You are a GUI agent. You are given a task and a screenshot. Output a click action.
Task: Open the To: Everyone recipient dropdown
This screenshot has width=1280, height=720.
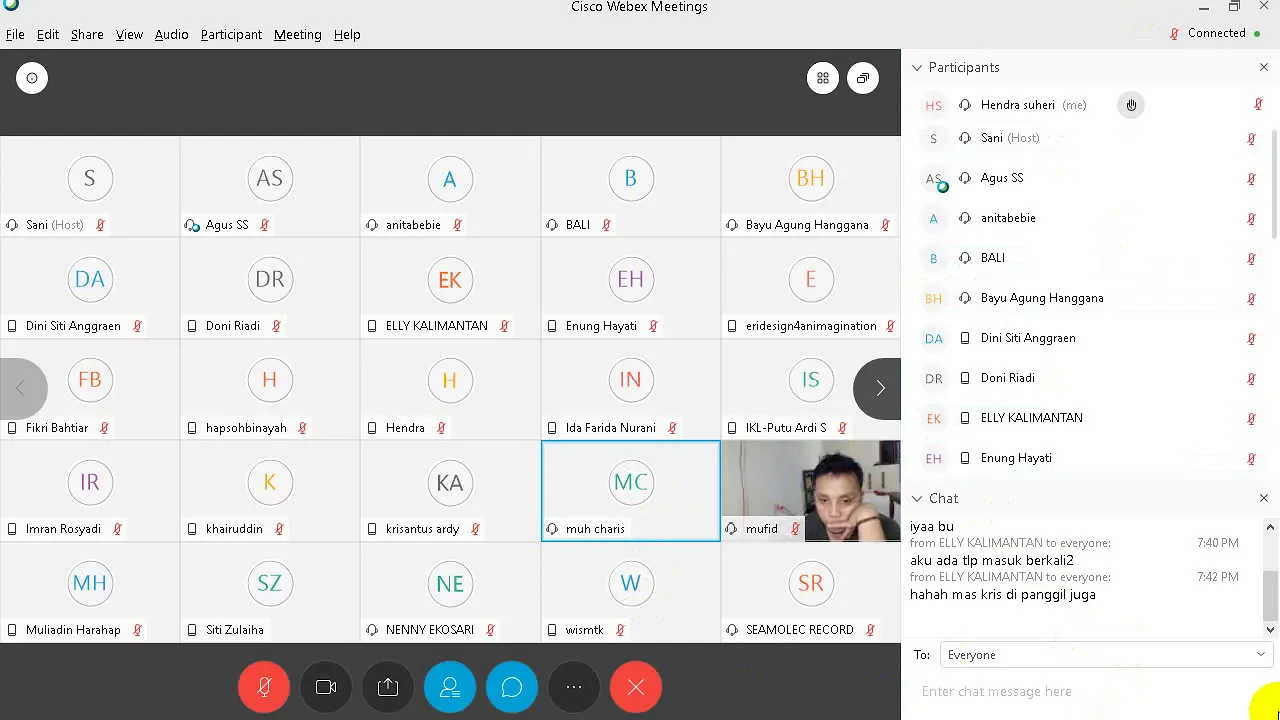pos(1106,655)
